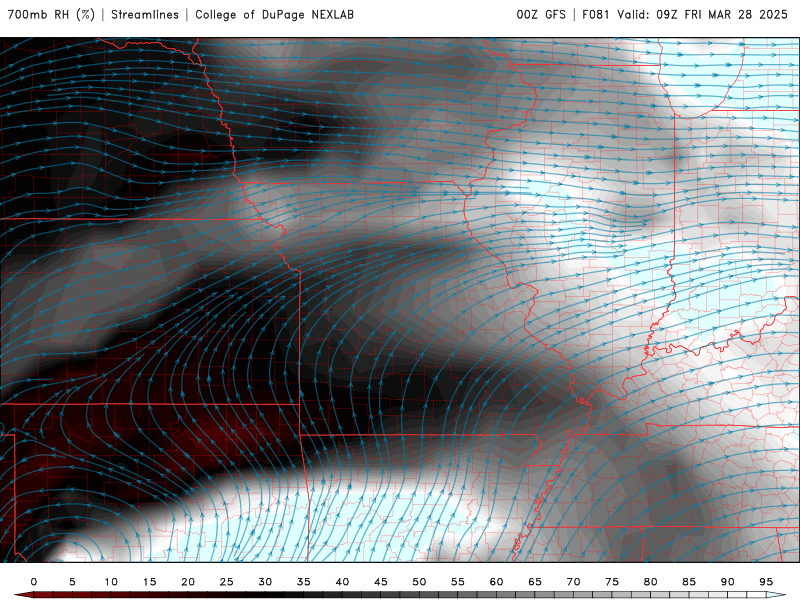Click the colorbar label '95'
The height and width of the screenshot is (600, 800).
pos(766,582)
